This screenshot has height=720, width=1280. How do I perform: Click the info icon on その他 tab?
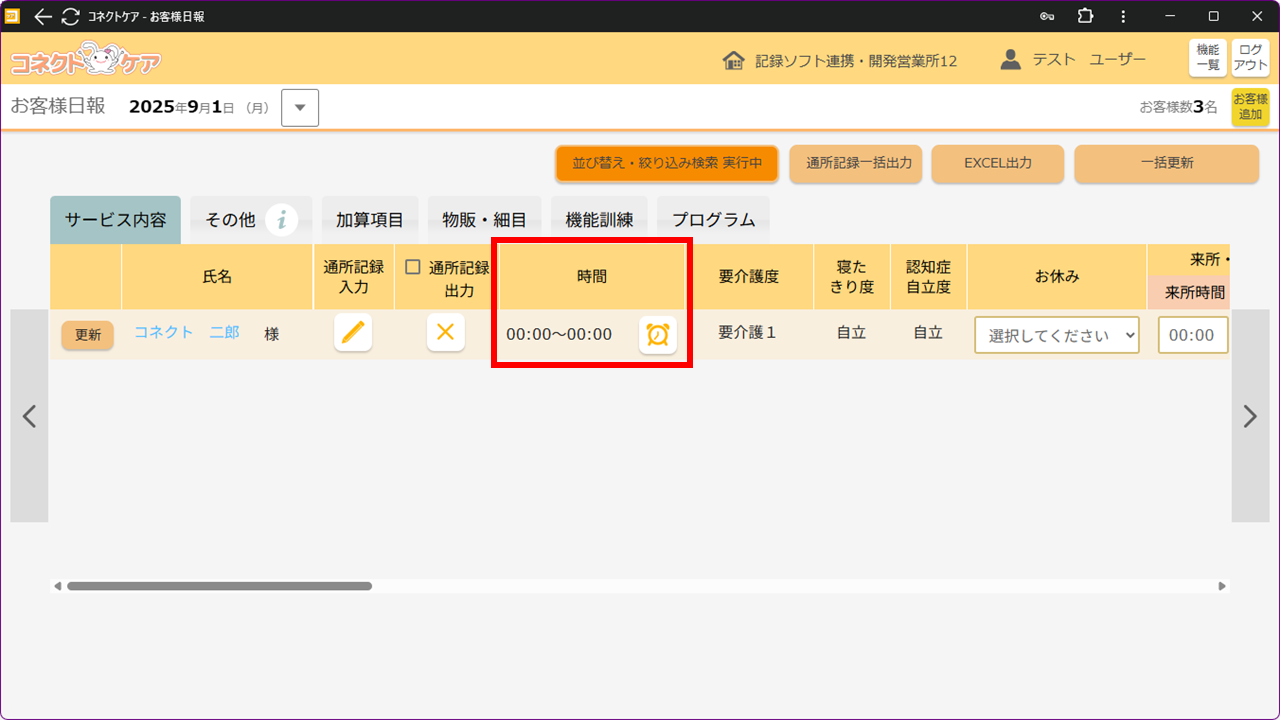click(282, 220)
